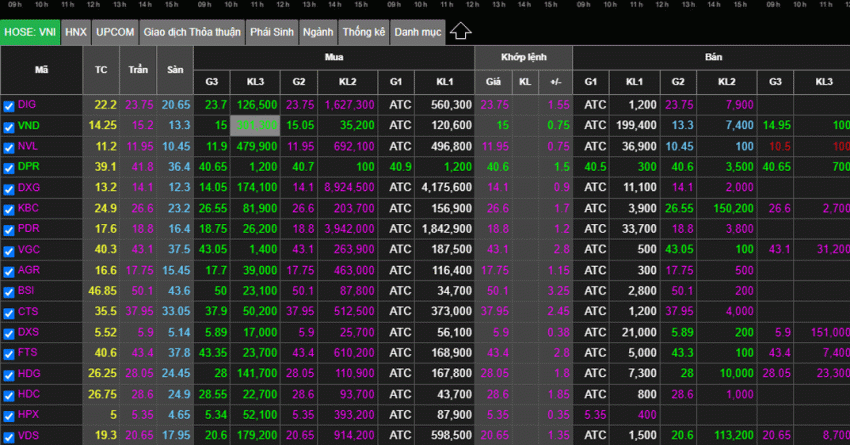Toggle the VGC row checkbox
Image resolution: width=850 pixels, height=445 pixels.
coord(9,251)
